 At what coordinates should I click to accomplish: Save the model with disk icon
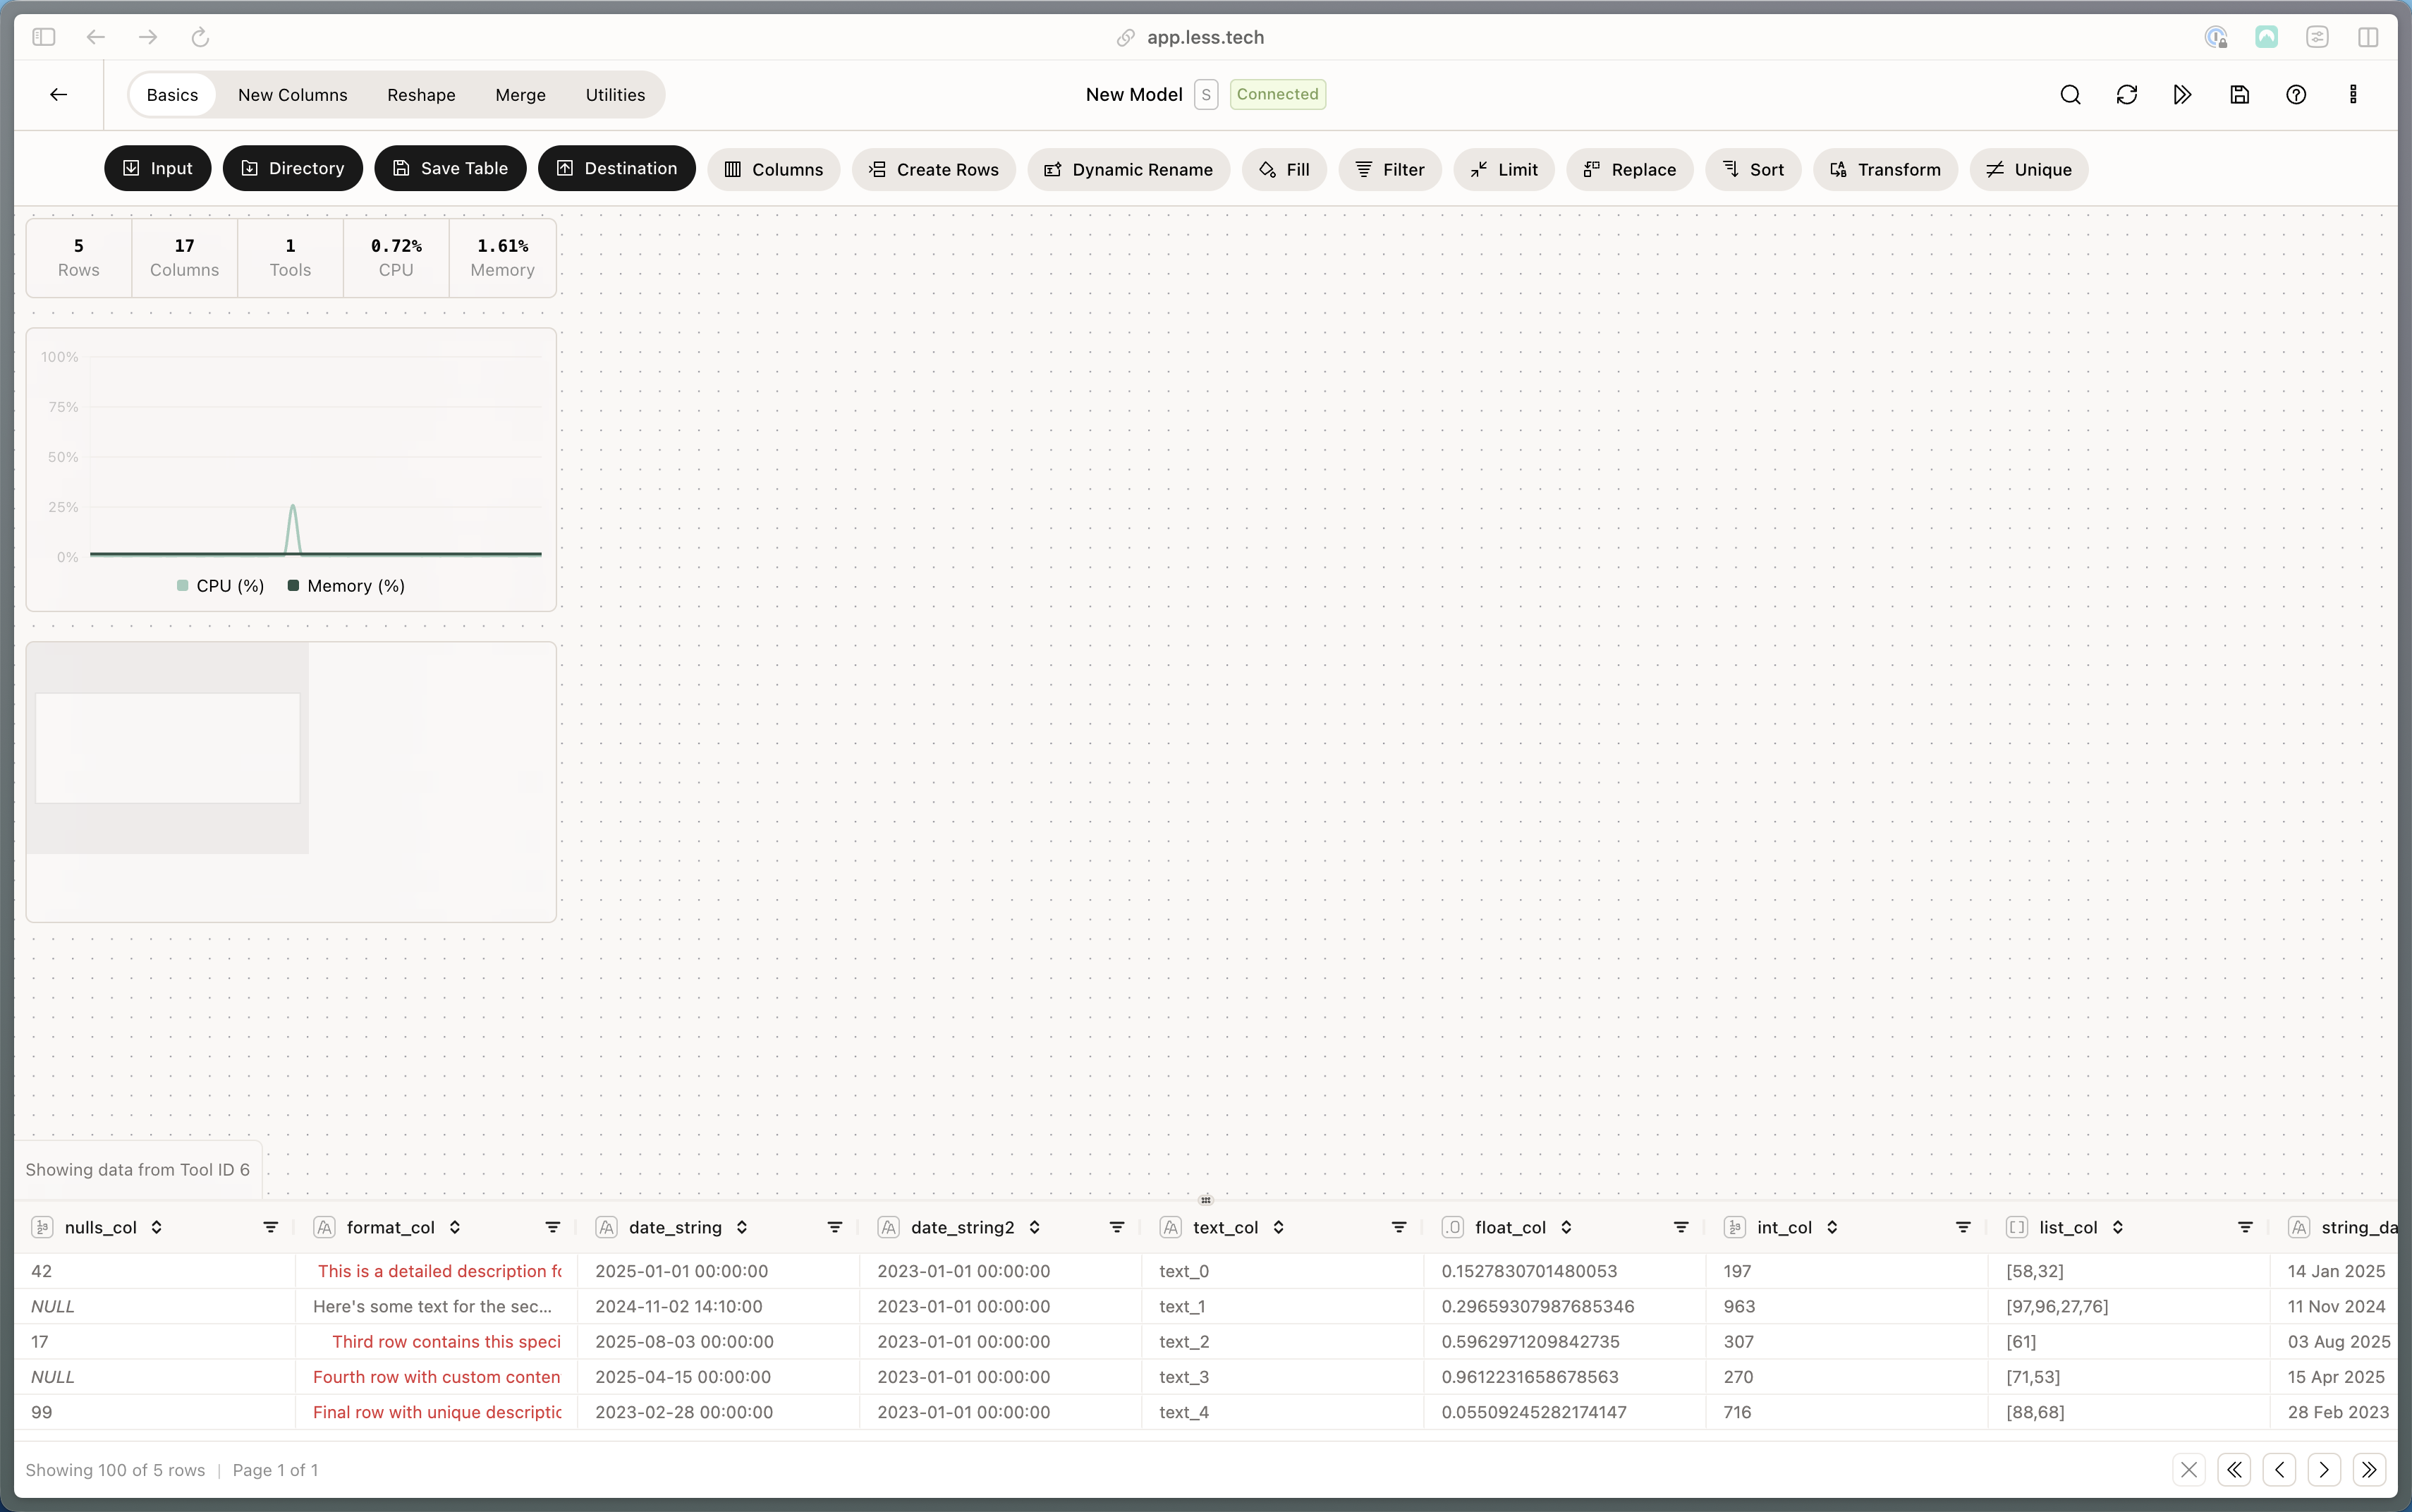click(2239, 95)
